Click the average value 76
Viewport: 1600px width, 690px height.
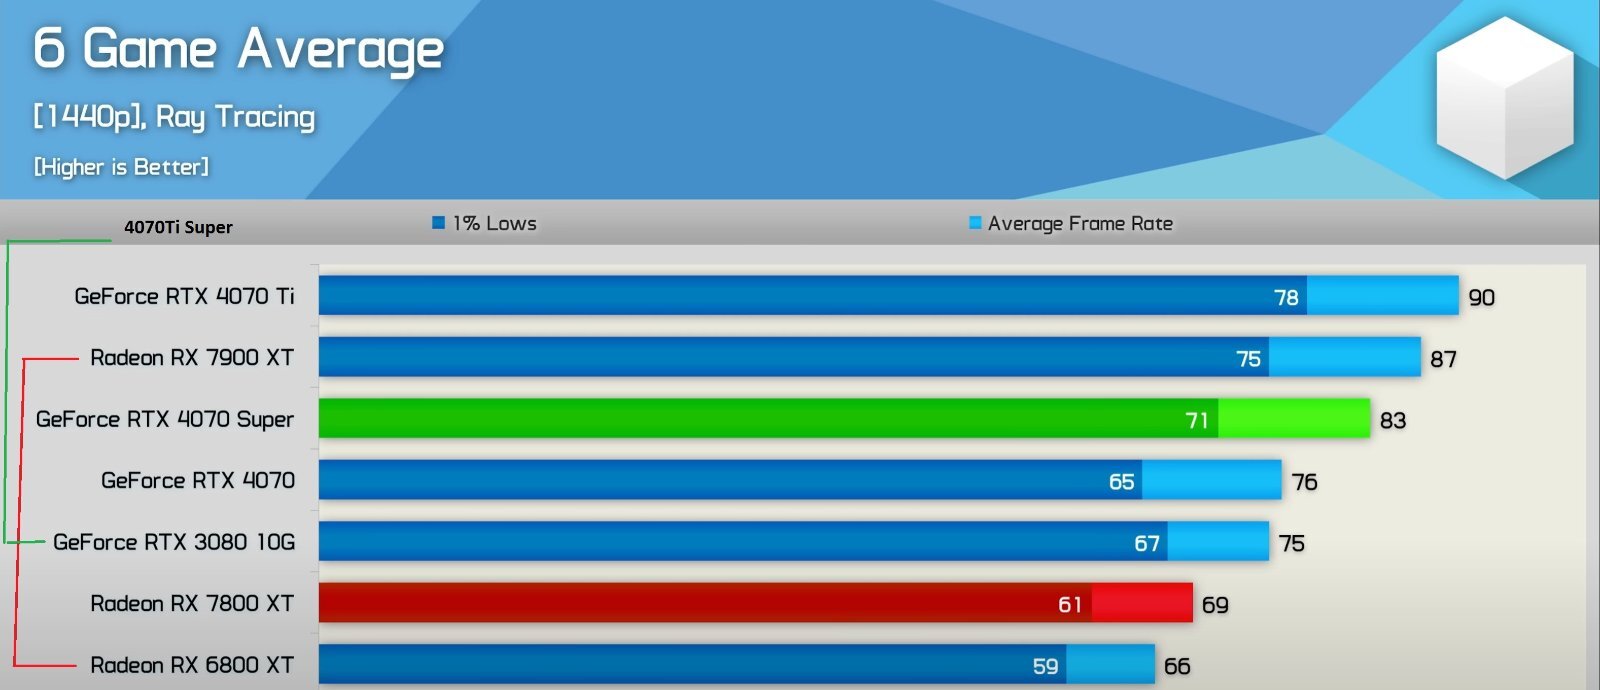click(x=1305, y=482)
